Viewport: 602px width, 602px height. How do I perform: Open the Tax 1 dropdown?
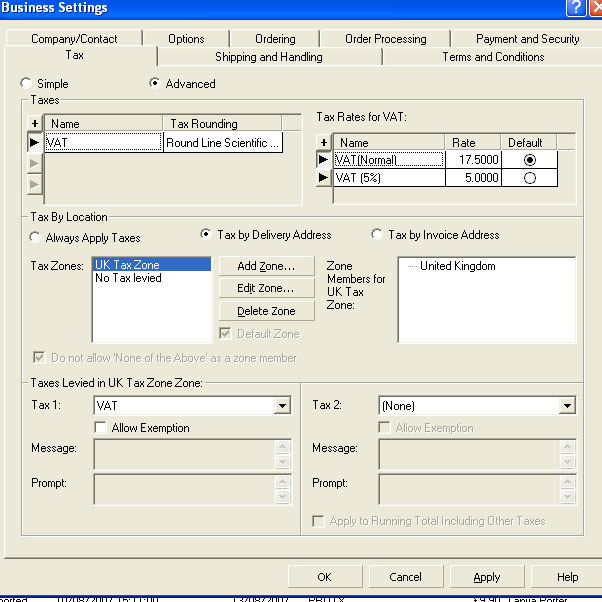click(282, 406)
